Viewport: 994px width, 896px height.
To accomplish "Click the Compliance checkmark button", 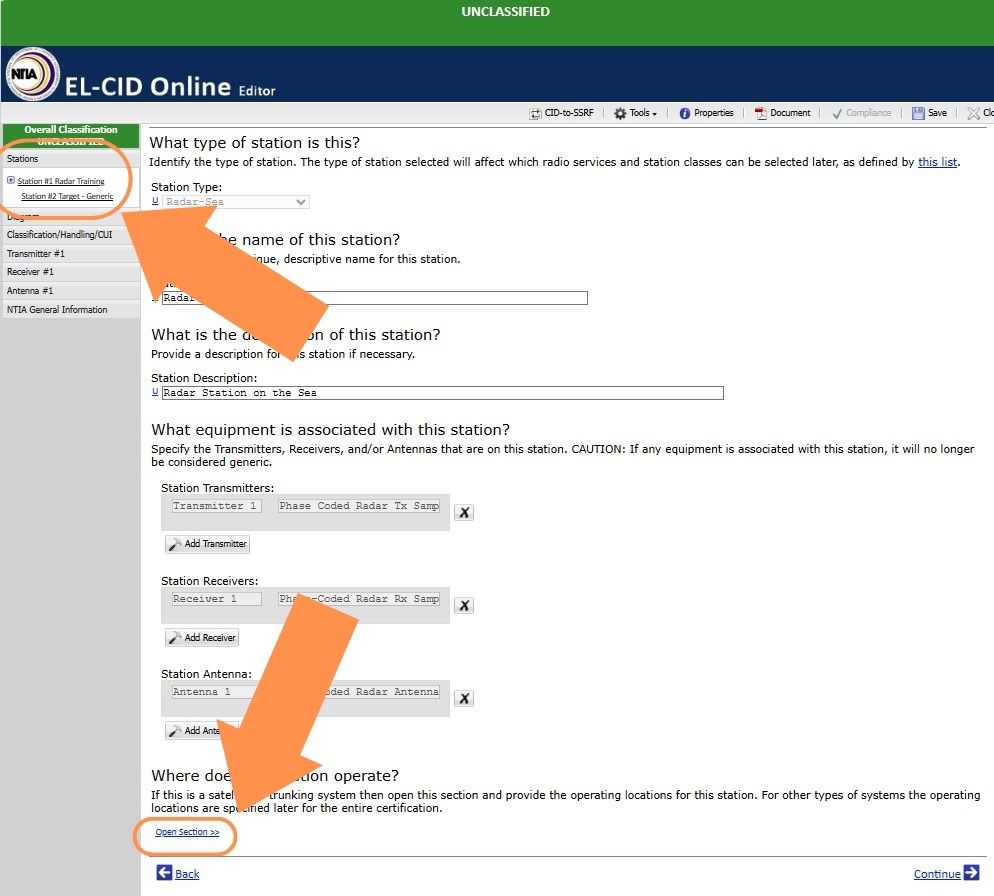I will [x=860, y=114].
